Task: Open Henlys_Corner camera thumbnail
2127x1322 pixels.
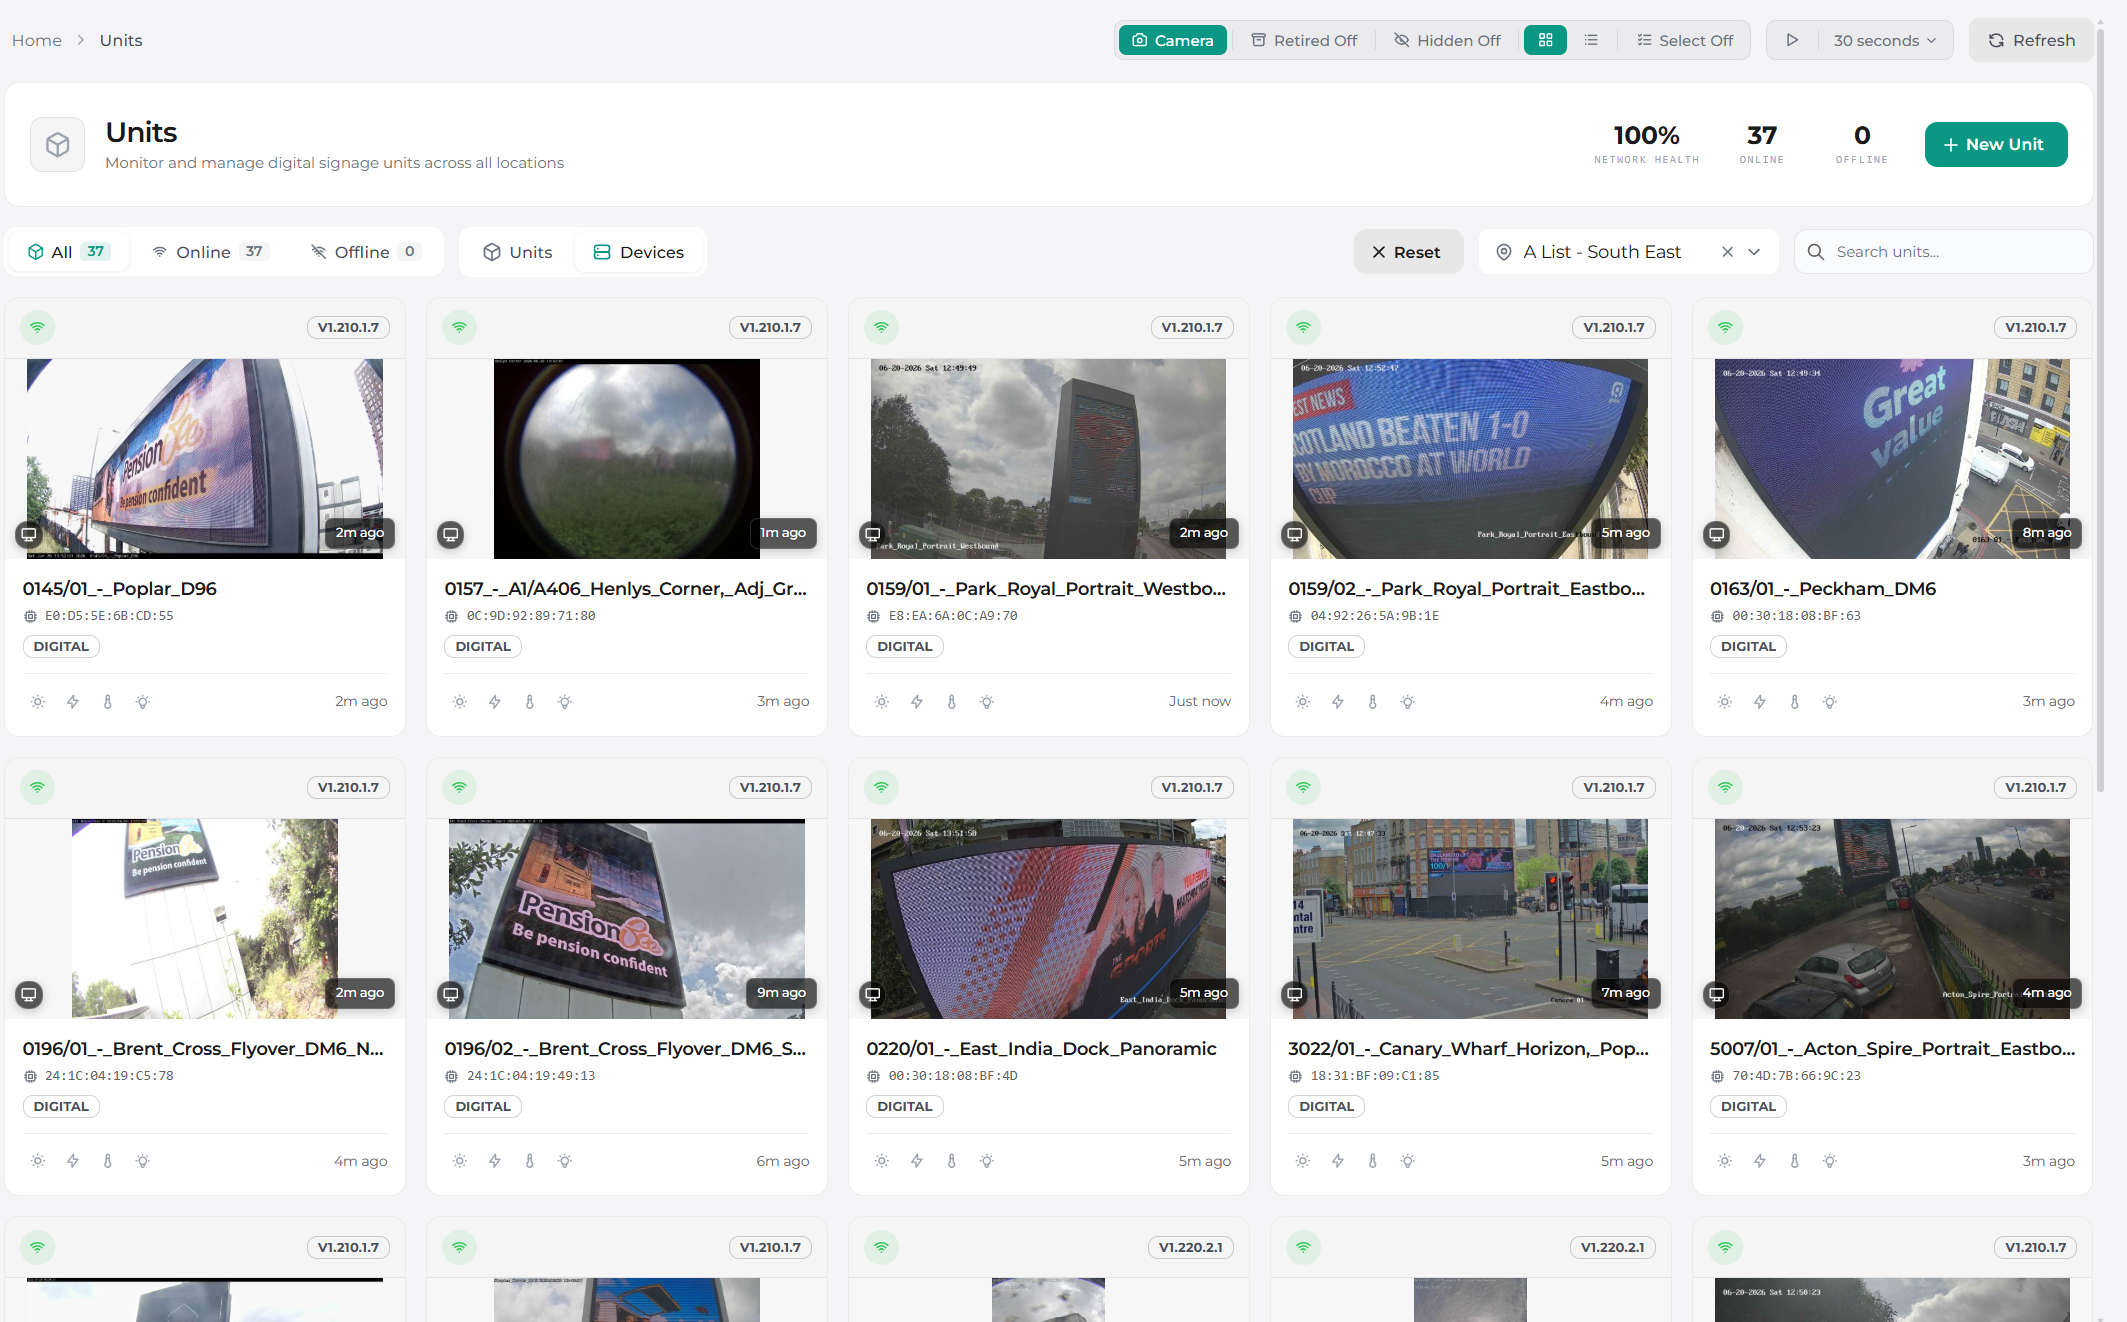Action: pyautogui.click(x=627, y=458)
